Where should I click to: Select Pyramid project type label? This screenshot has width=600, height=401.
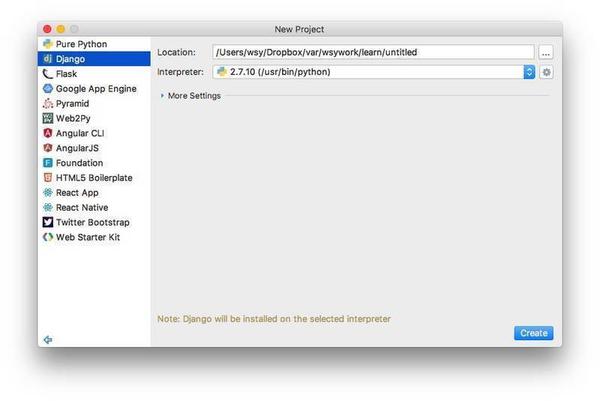(x=72, y=104)
